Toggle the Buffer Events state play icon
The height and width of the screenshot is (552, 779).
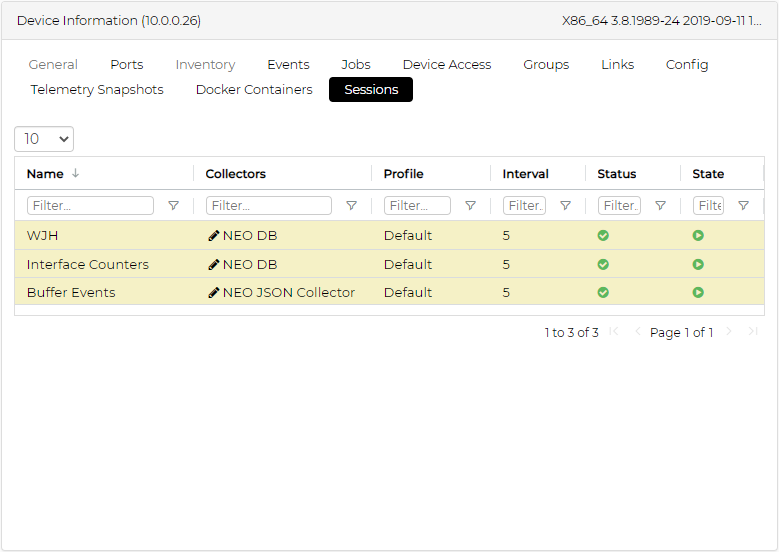click(698, 293)
